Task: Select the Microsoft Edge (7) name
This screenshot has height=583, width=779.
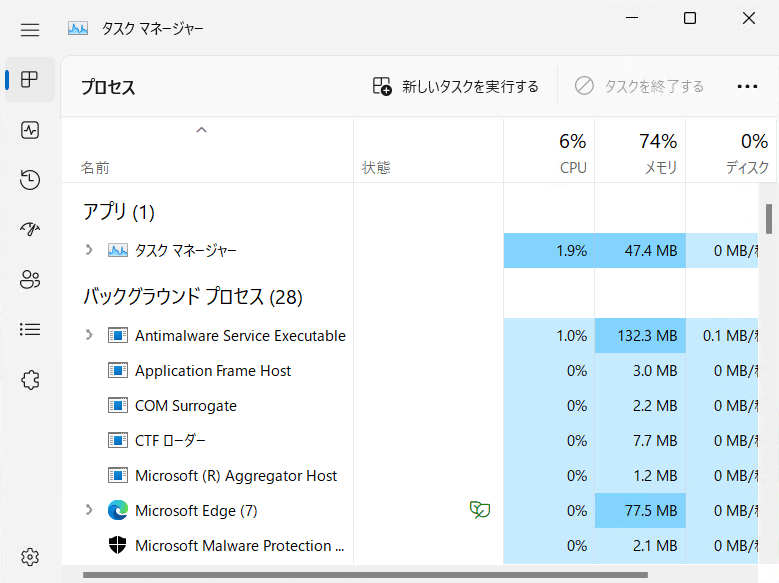Action: point(196,511)
